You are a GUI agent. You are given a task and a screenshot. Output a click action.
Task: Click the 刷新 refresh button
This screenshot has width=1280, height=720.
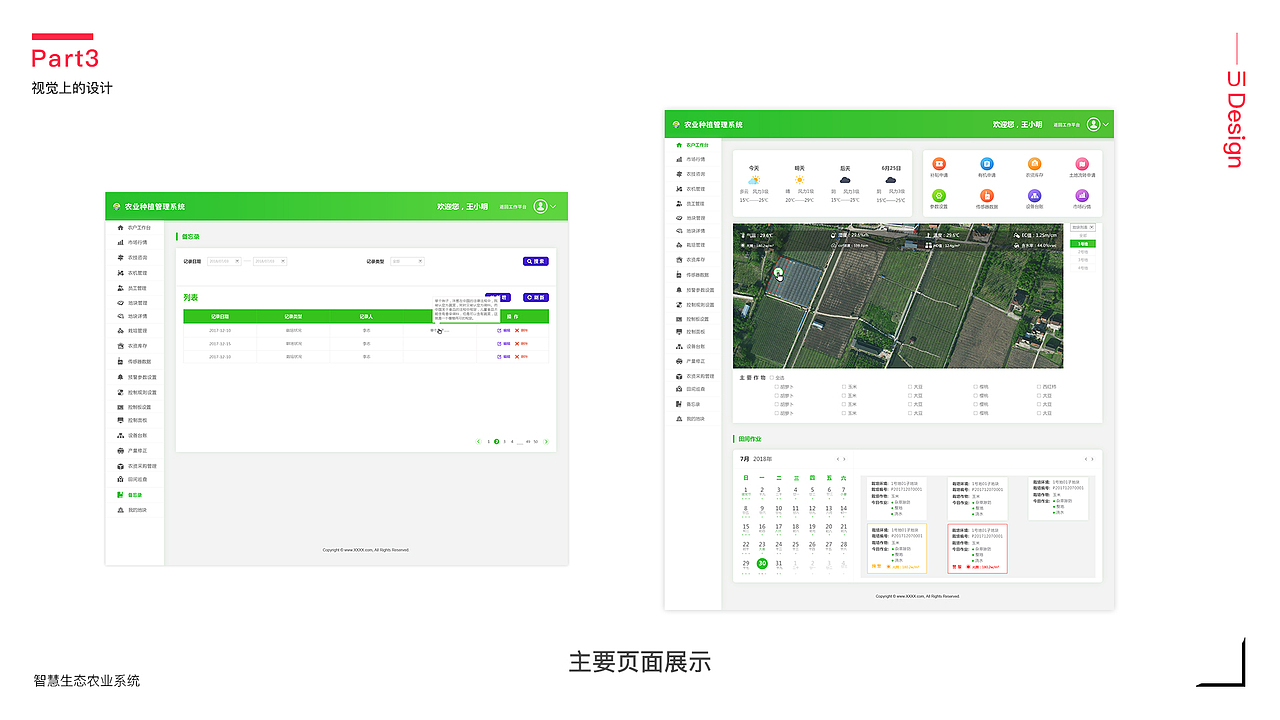pyautogui.click(x=536, y=297)
